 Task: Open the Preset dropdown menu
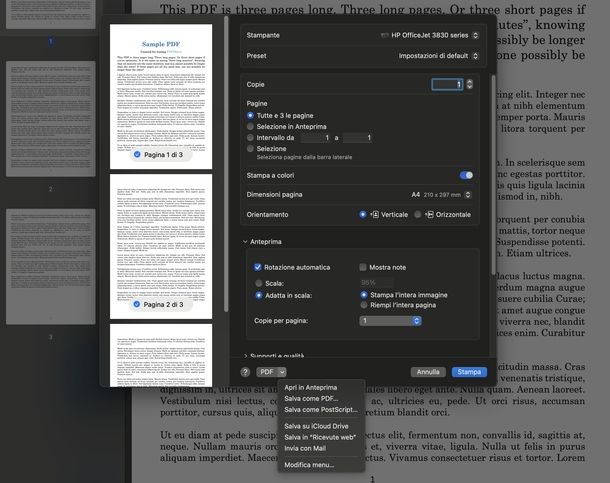[432, 56]
